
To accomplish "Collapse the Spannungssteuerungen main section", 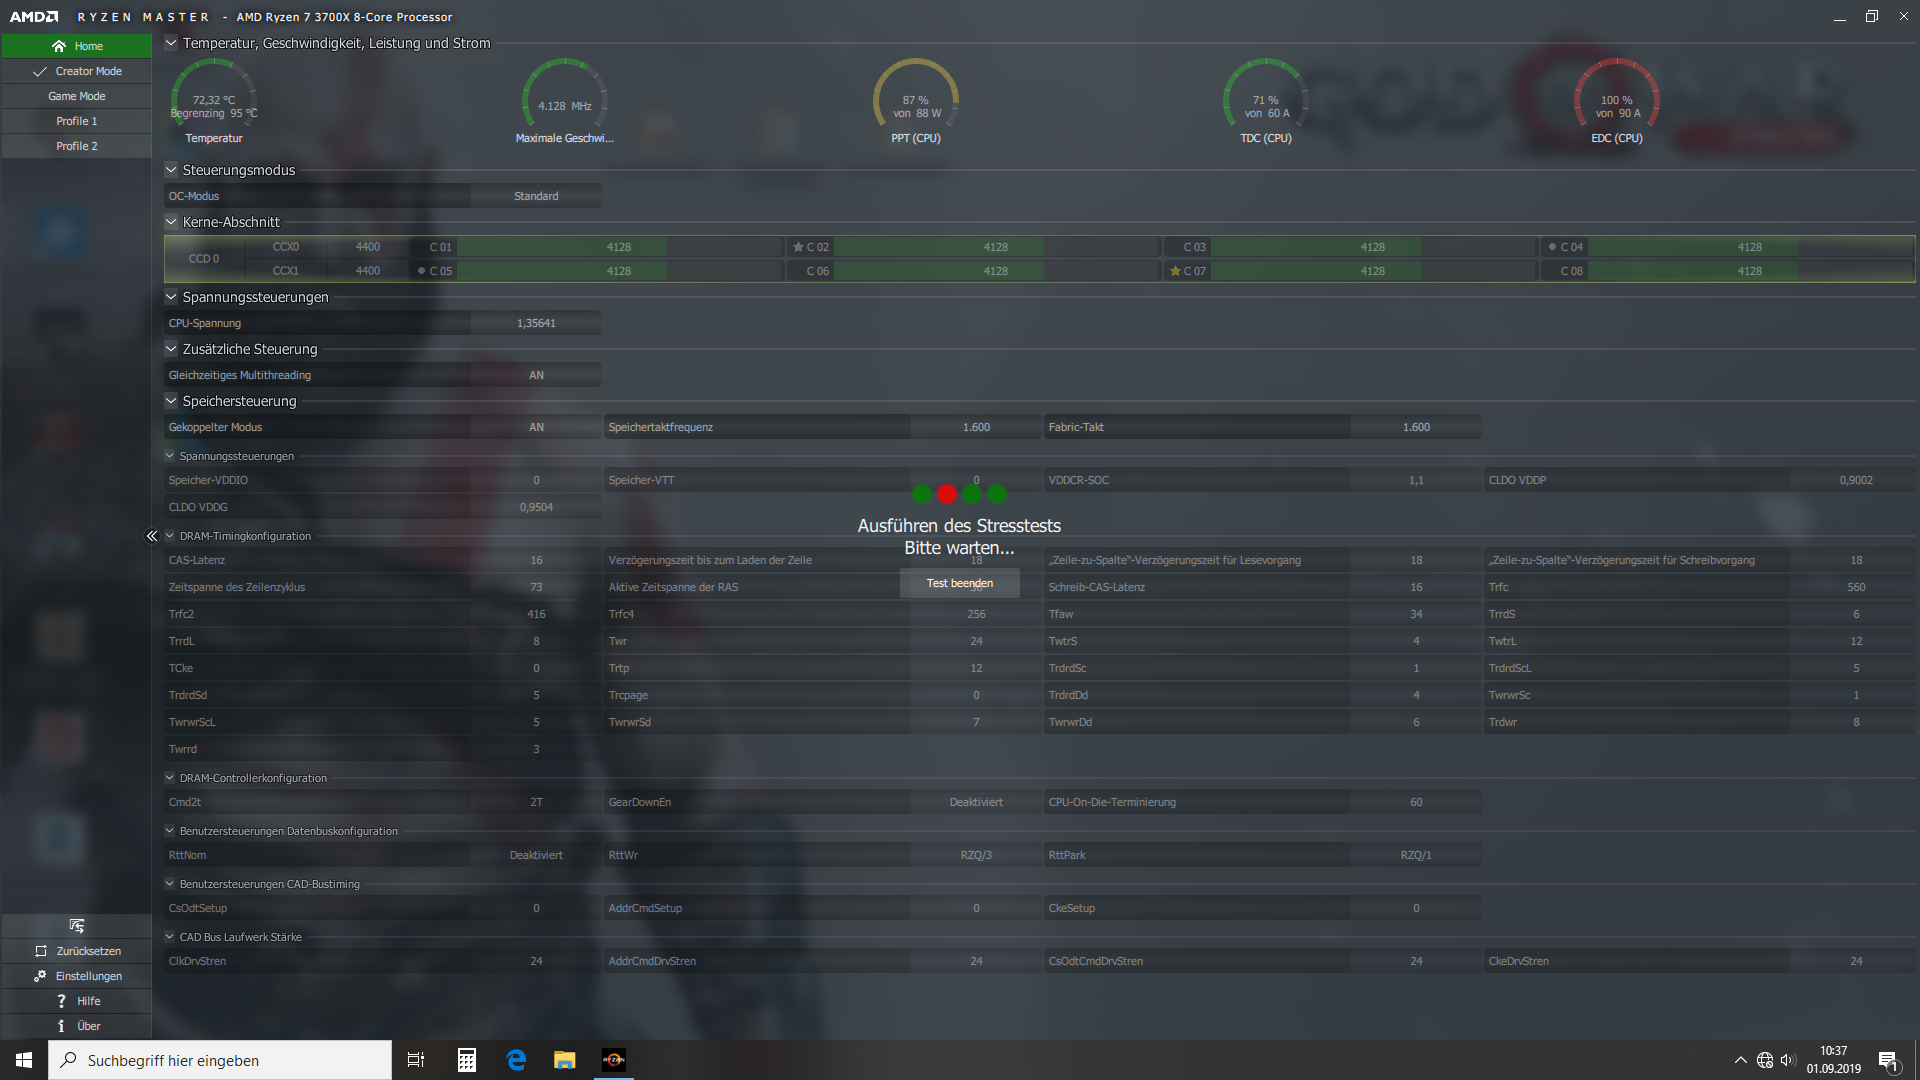I will pyautogui.click(x=171, y=297).
